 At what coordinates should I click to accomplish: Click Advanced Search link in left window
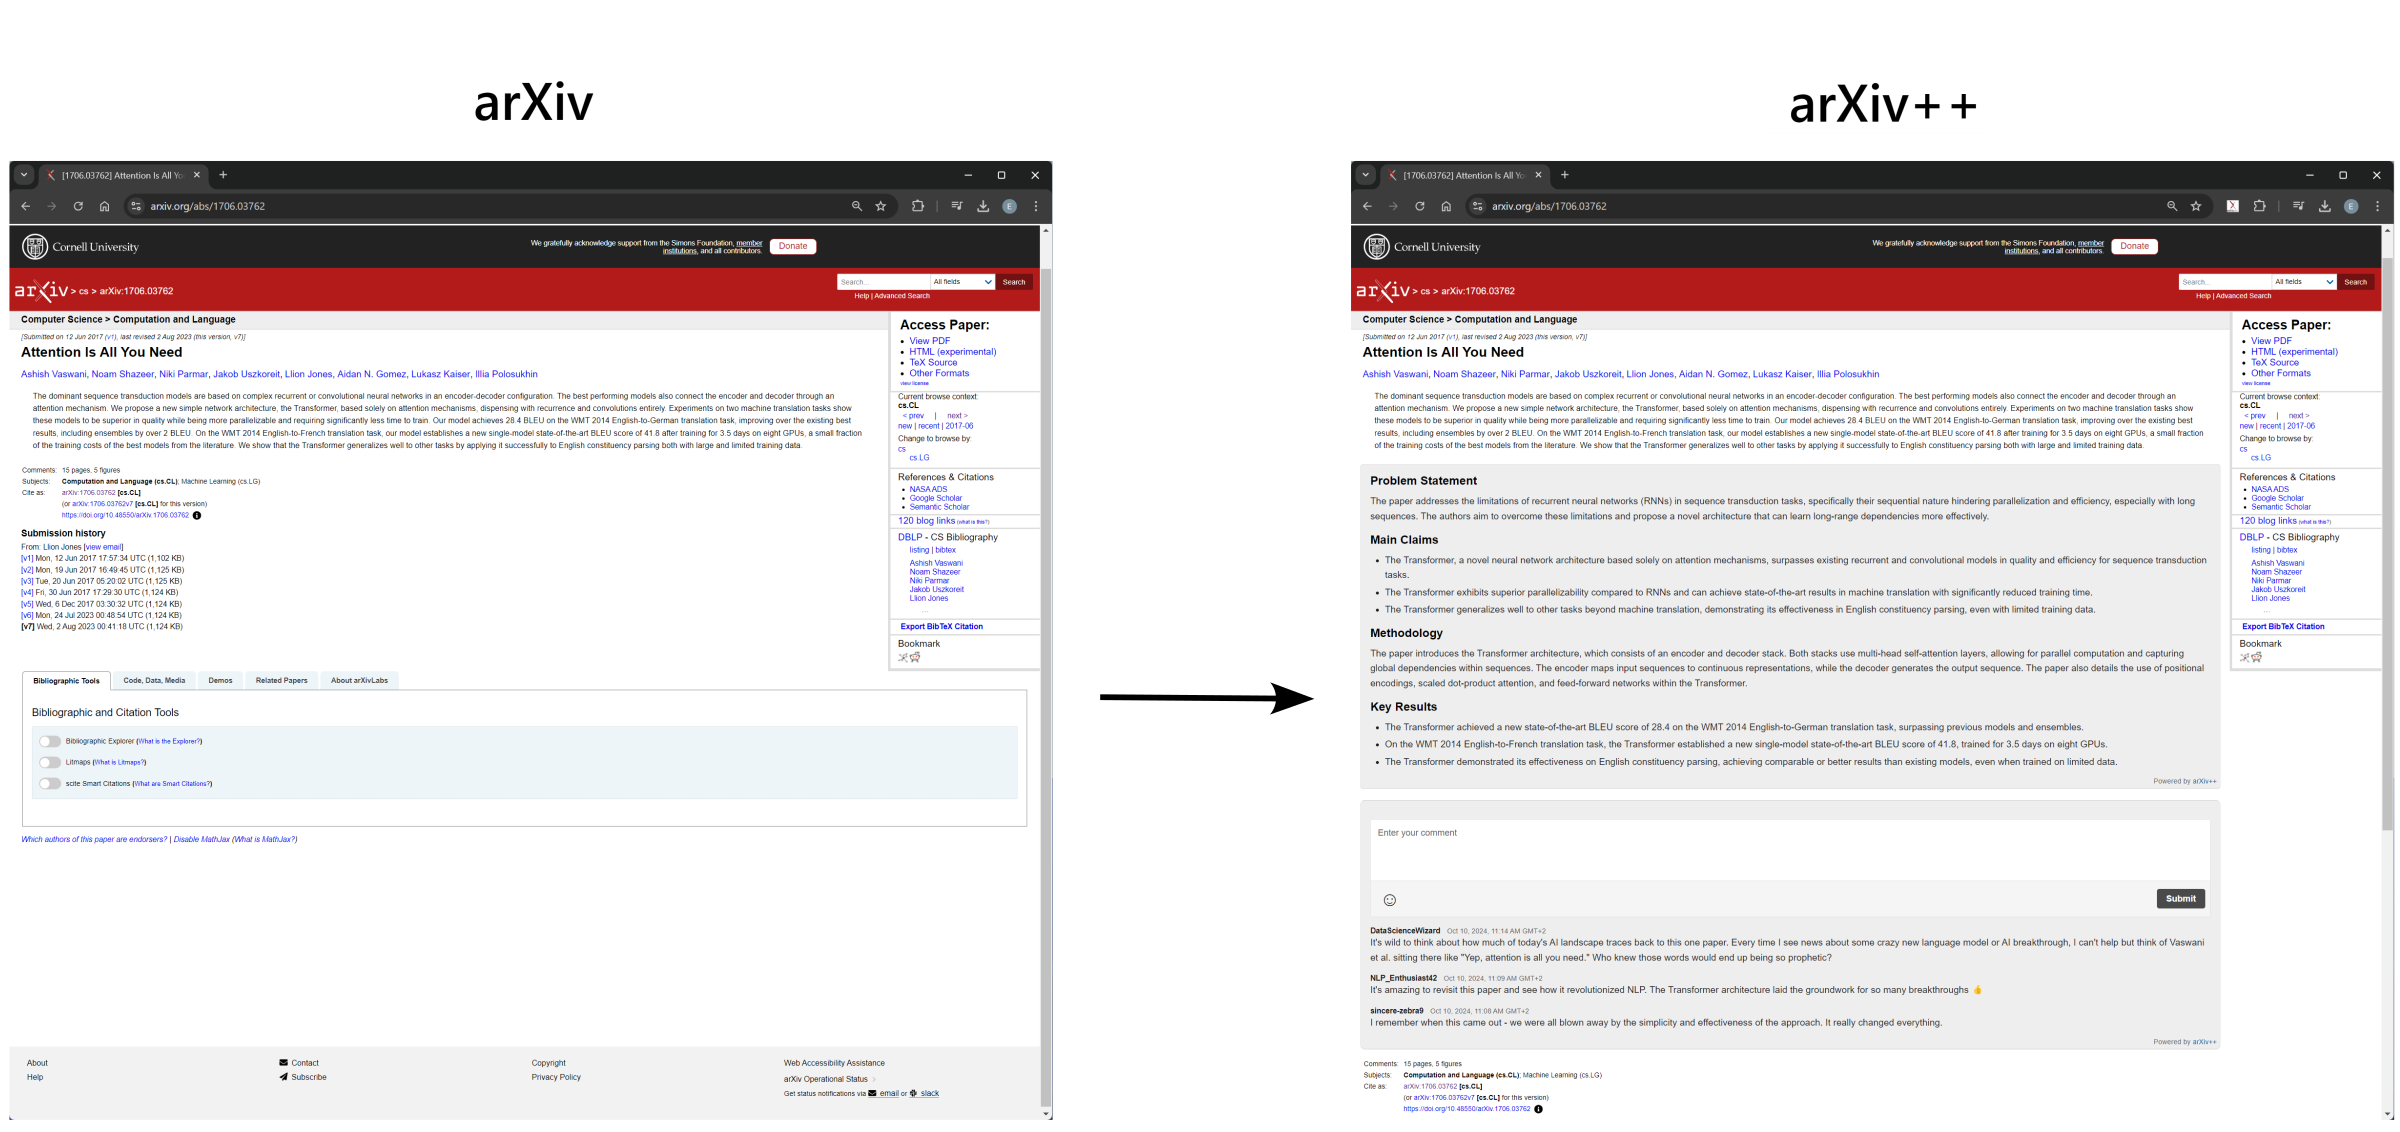coord(902,296)
